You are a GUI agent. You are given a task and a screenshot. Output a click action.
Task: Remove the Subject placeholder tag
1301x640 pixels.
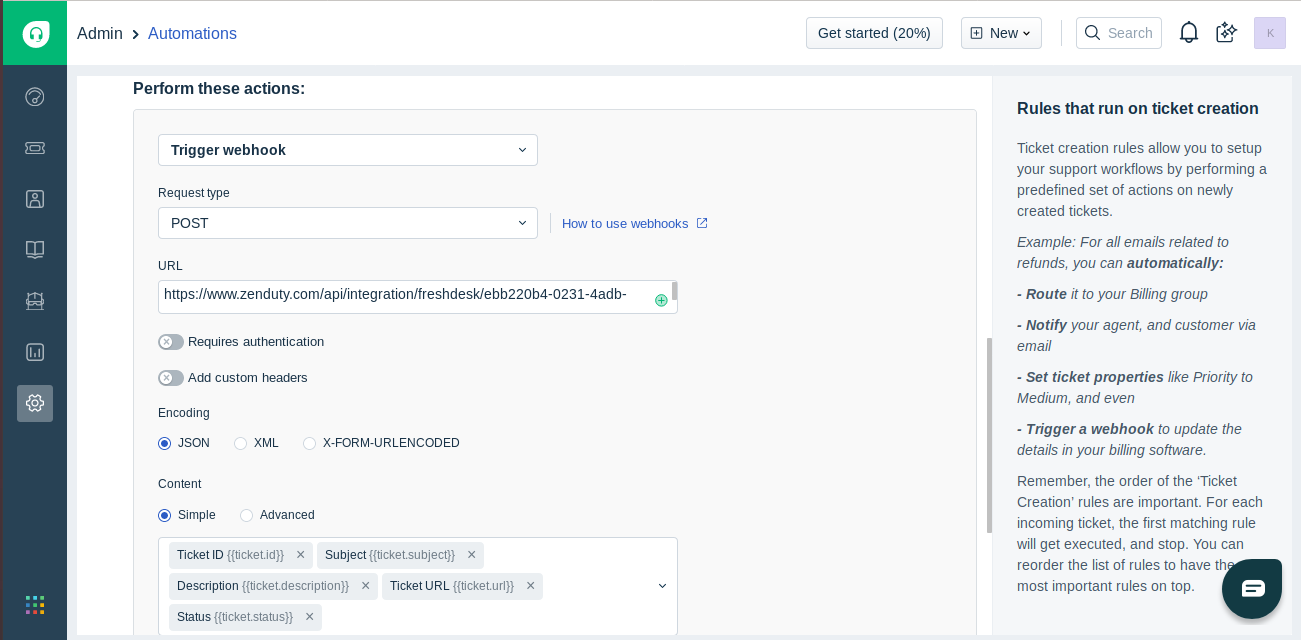point(471,555)
